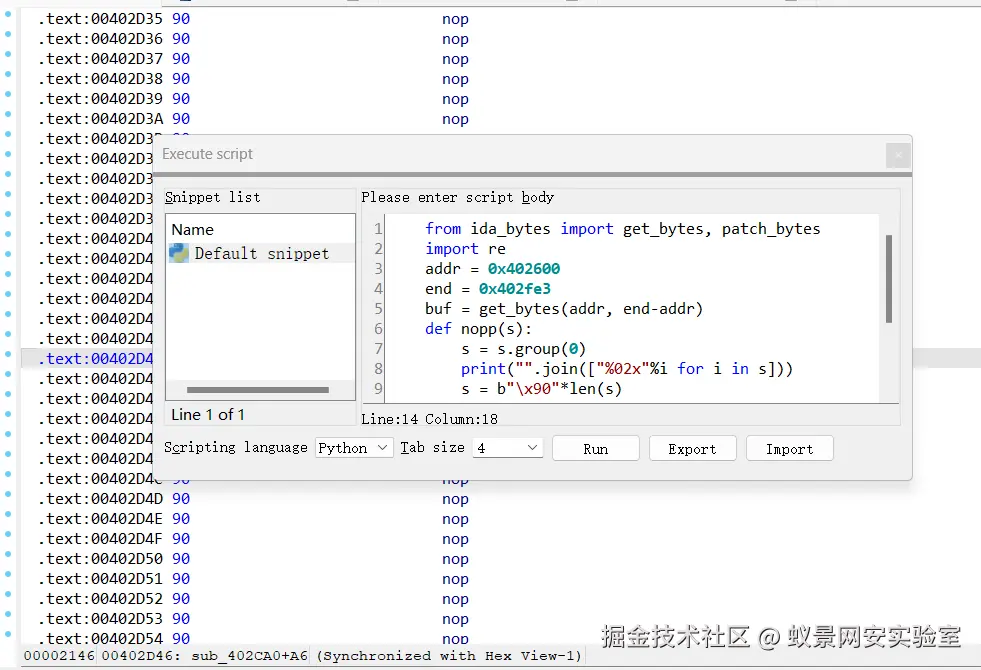The width and height of the screenshot is (981, 670).
Task: Click script line 'addr = 0x402600'
Action: pyautogui.click(x=492, y=269)
